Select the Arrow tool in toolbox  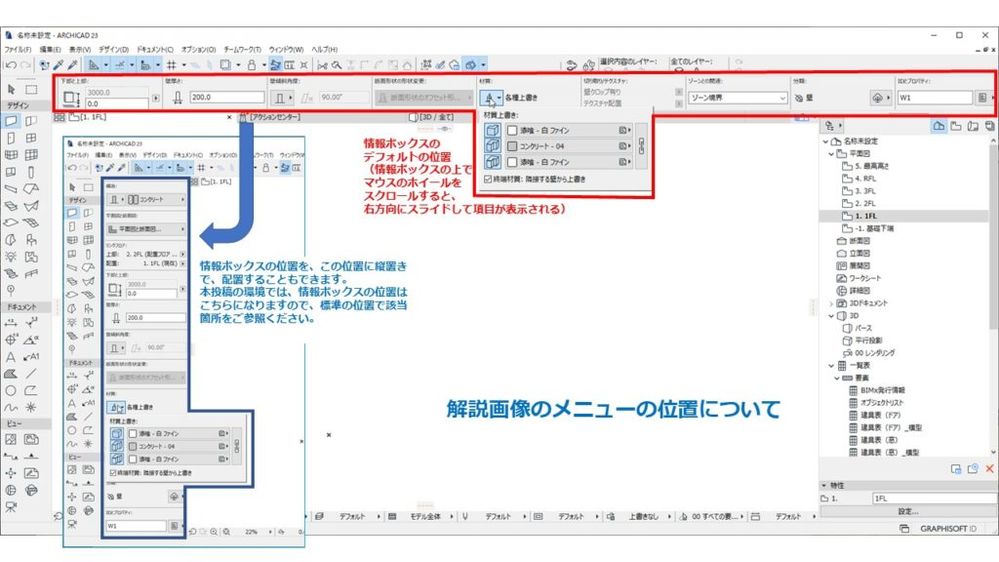click(11, 89)
